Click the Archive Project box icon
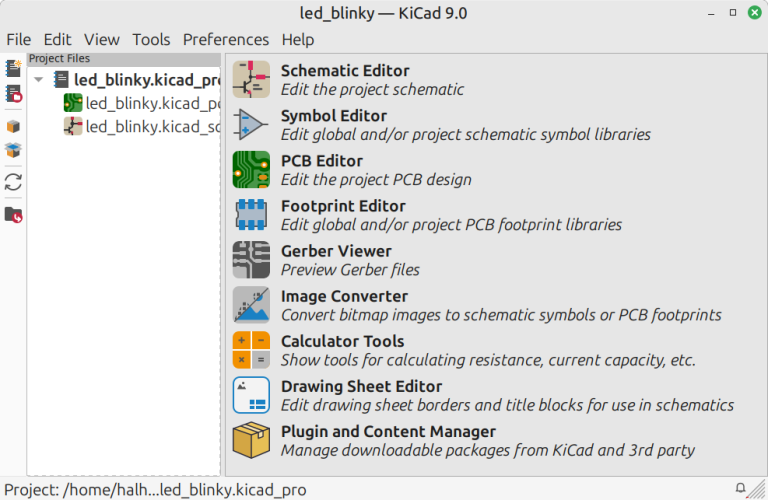This screenshot has height=500, width=768. [14, 127]
